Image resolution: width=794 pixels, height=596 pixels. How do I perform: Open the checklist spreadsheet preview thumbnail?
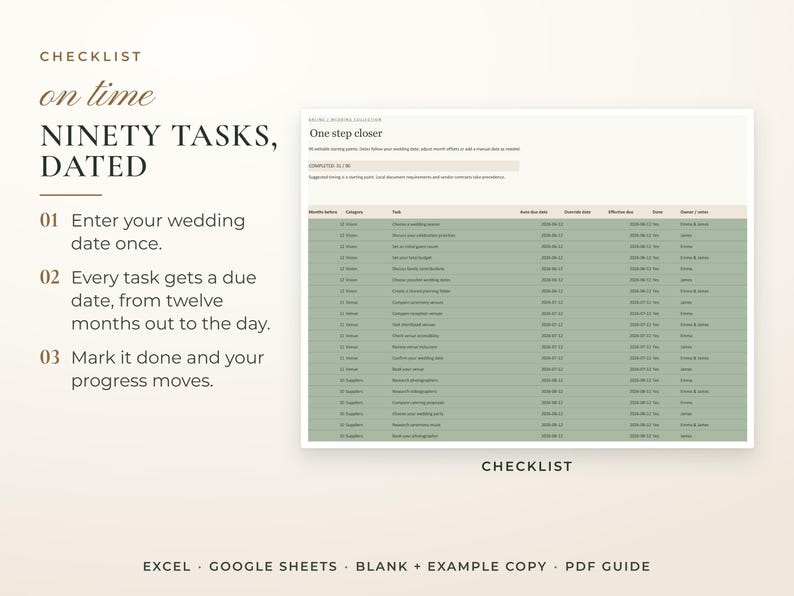(527, 278)
